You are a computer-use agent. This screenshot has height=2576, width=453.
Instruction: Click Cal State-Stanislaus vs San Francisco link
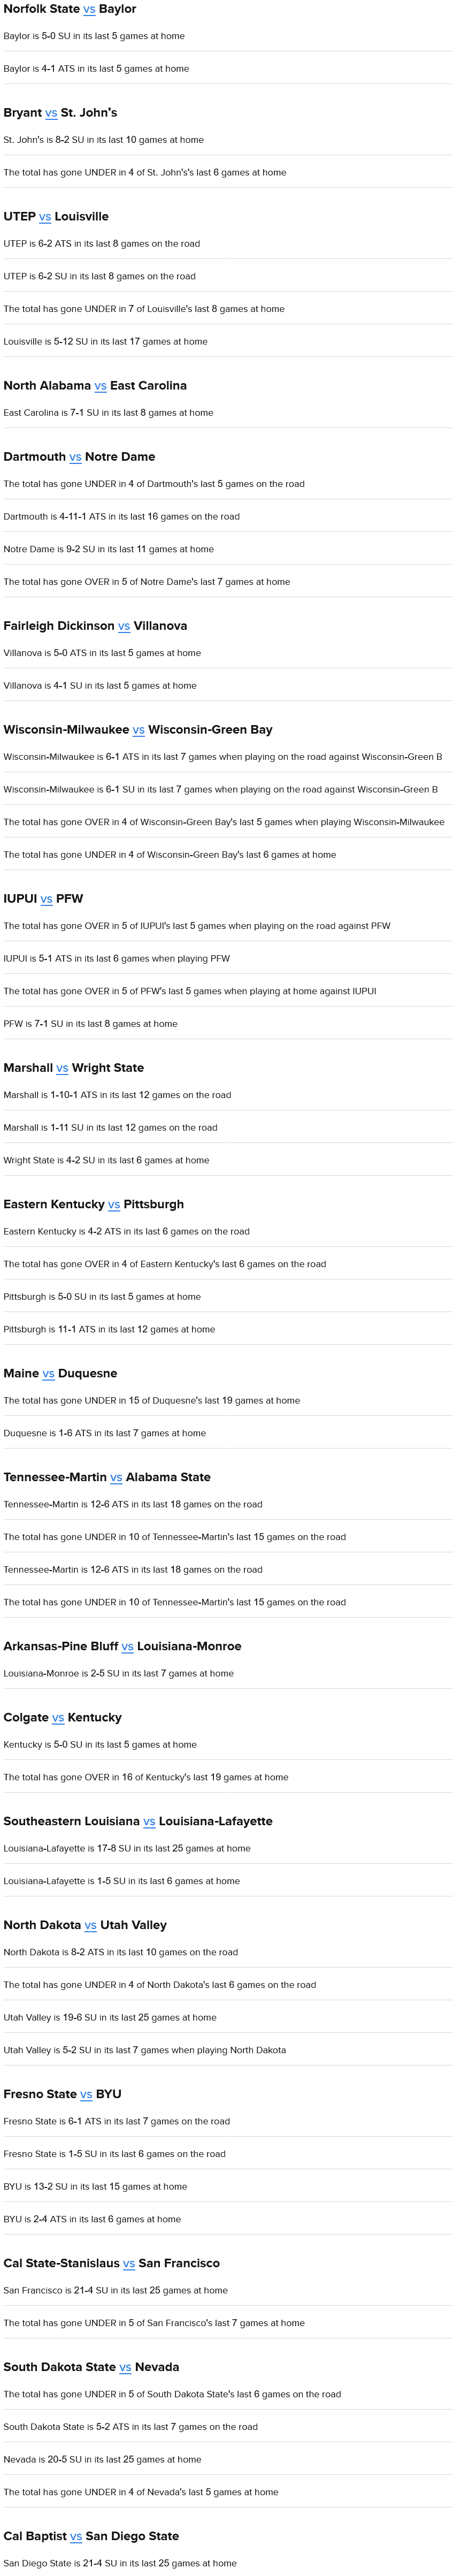(129, 2264)
